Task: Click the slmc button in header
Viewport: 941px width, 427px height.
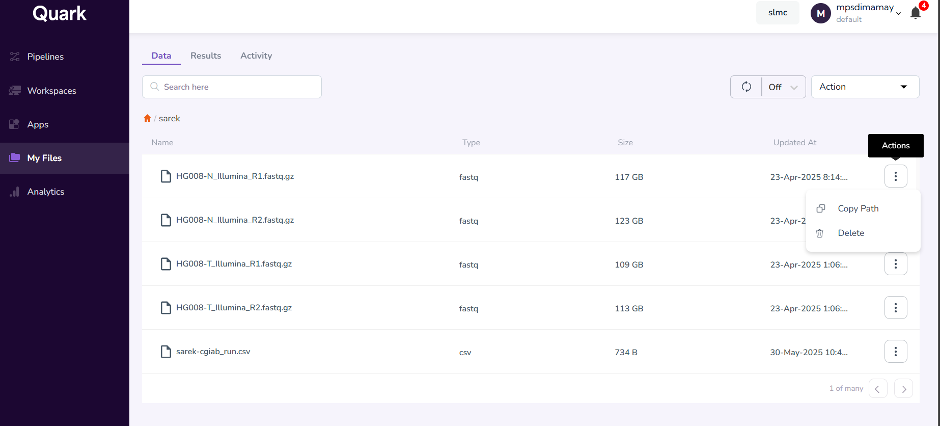Action: tap(777, 13)
